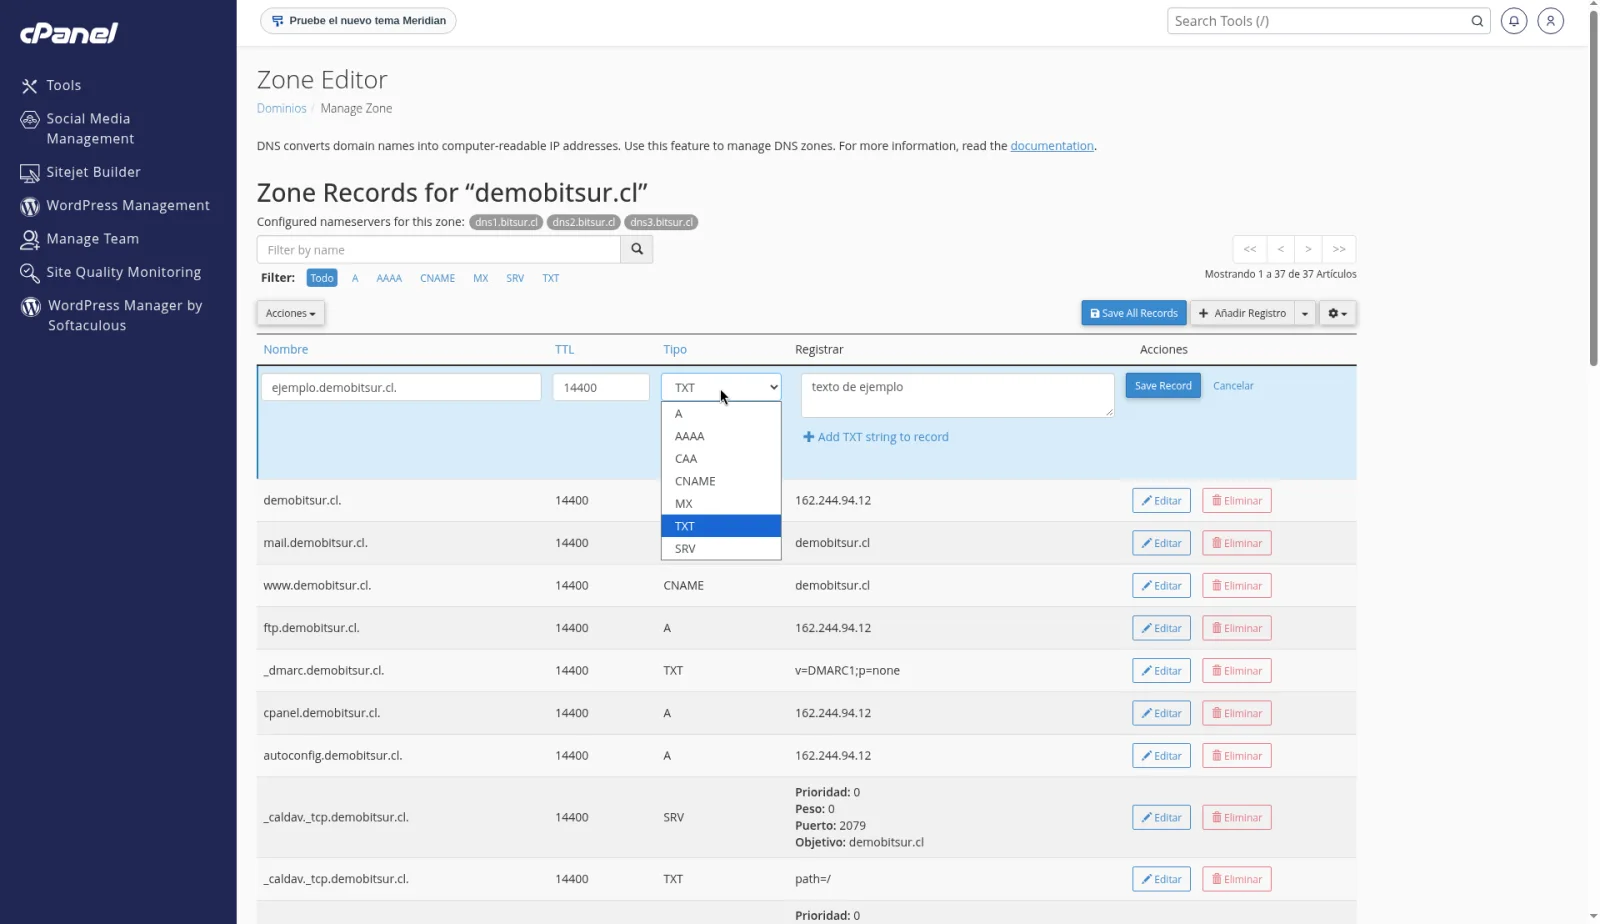Choose SRV from the type list
This screenshot has width=1600, height=924.
tap(721, 549)
